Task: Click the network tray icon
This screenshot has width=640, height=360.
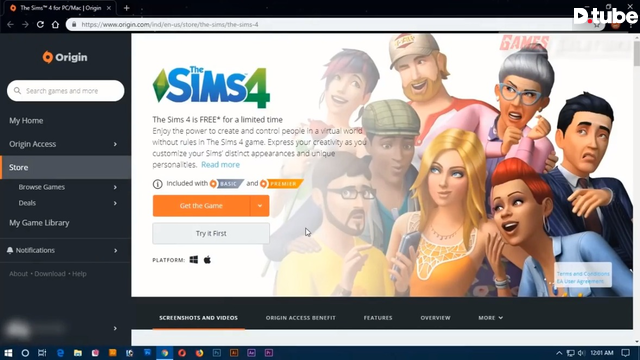Action: (x=571, y=353)
